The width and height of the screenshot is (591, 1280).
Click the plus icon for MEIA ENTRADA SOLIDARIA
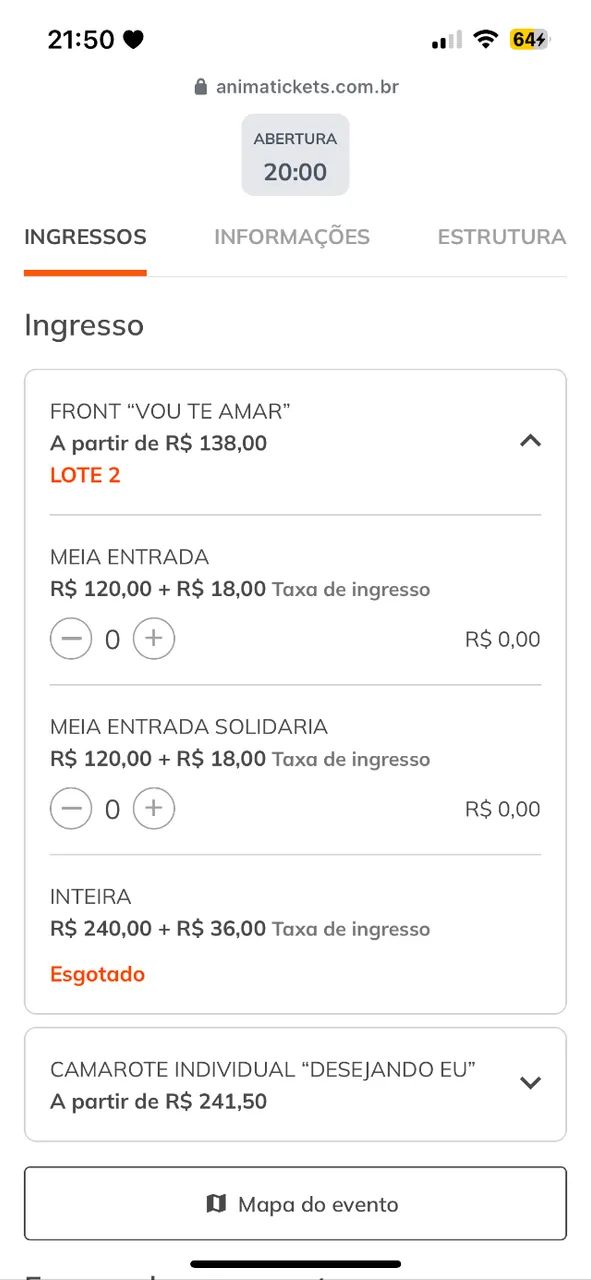tap(153, 808)
